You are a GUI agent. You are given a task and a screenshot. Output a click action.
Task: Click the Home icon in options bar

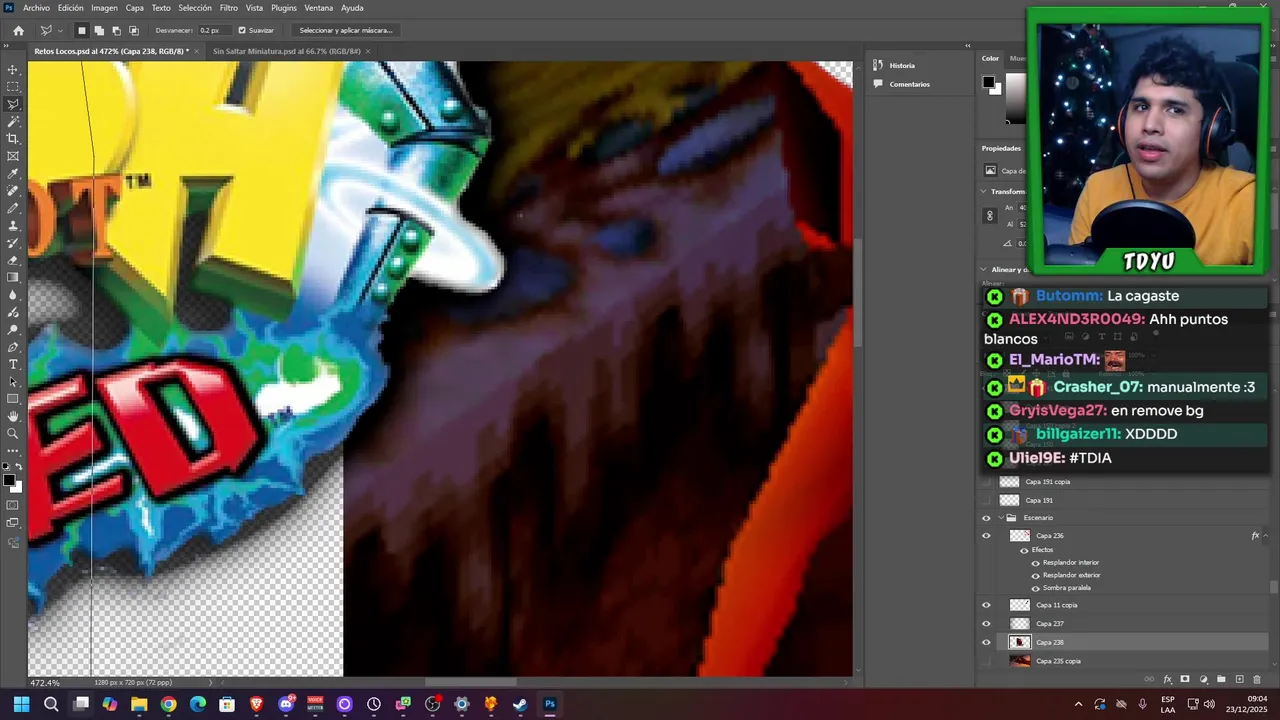18,30
